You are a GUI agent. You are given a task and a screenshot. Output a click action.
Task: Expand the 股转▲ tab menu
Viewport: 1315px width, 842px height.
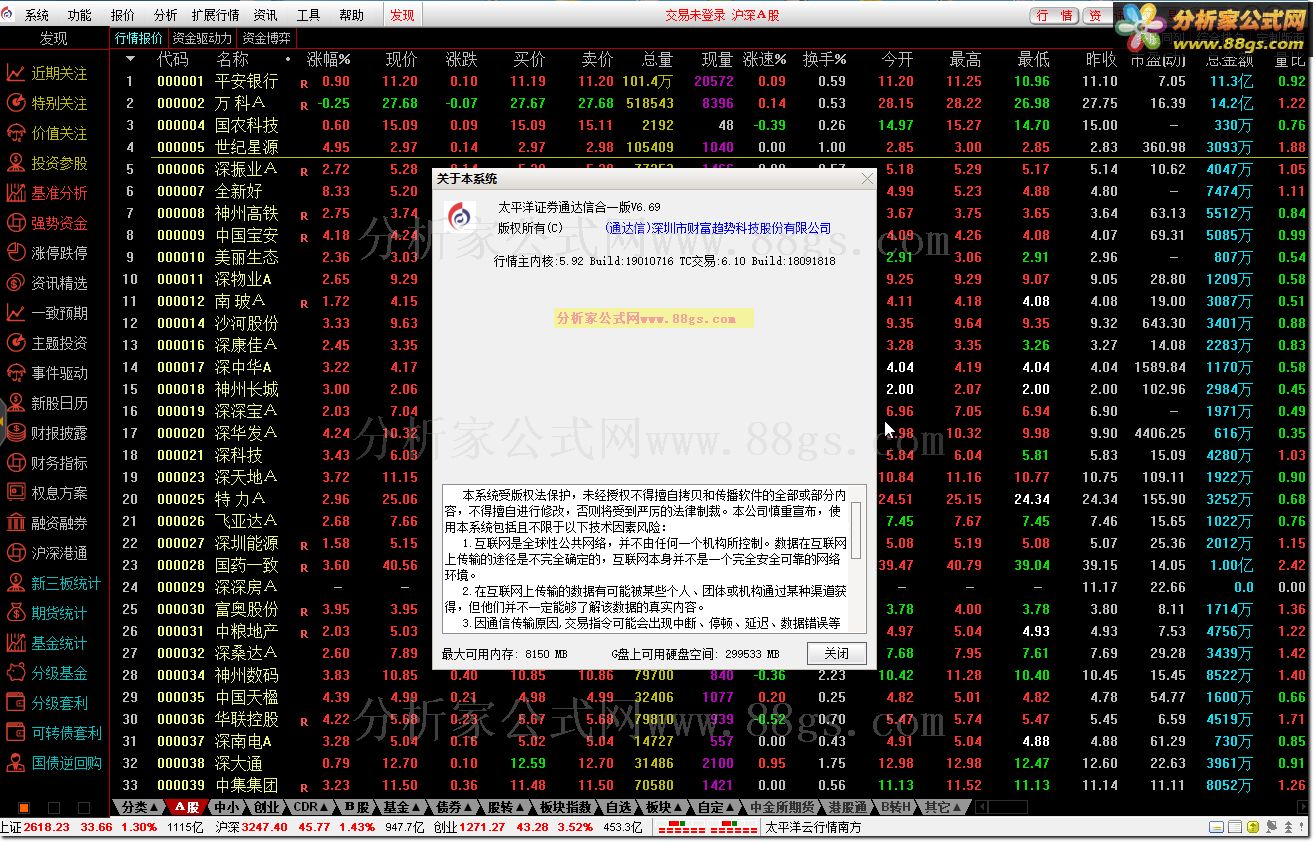point(506,807)
